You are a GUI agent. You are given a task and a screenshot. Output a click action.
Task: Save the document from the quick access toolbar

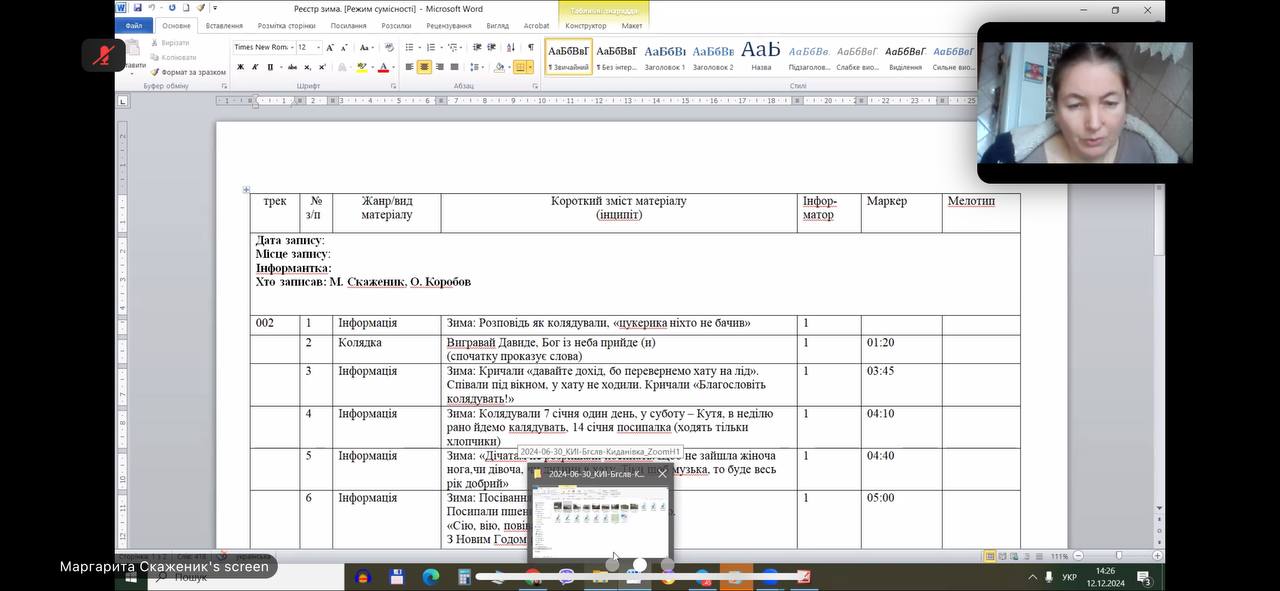(138, 8)
